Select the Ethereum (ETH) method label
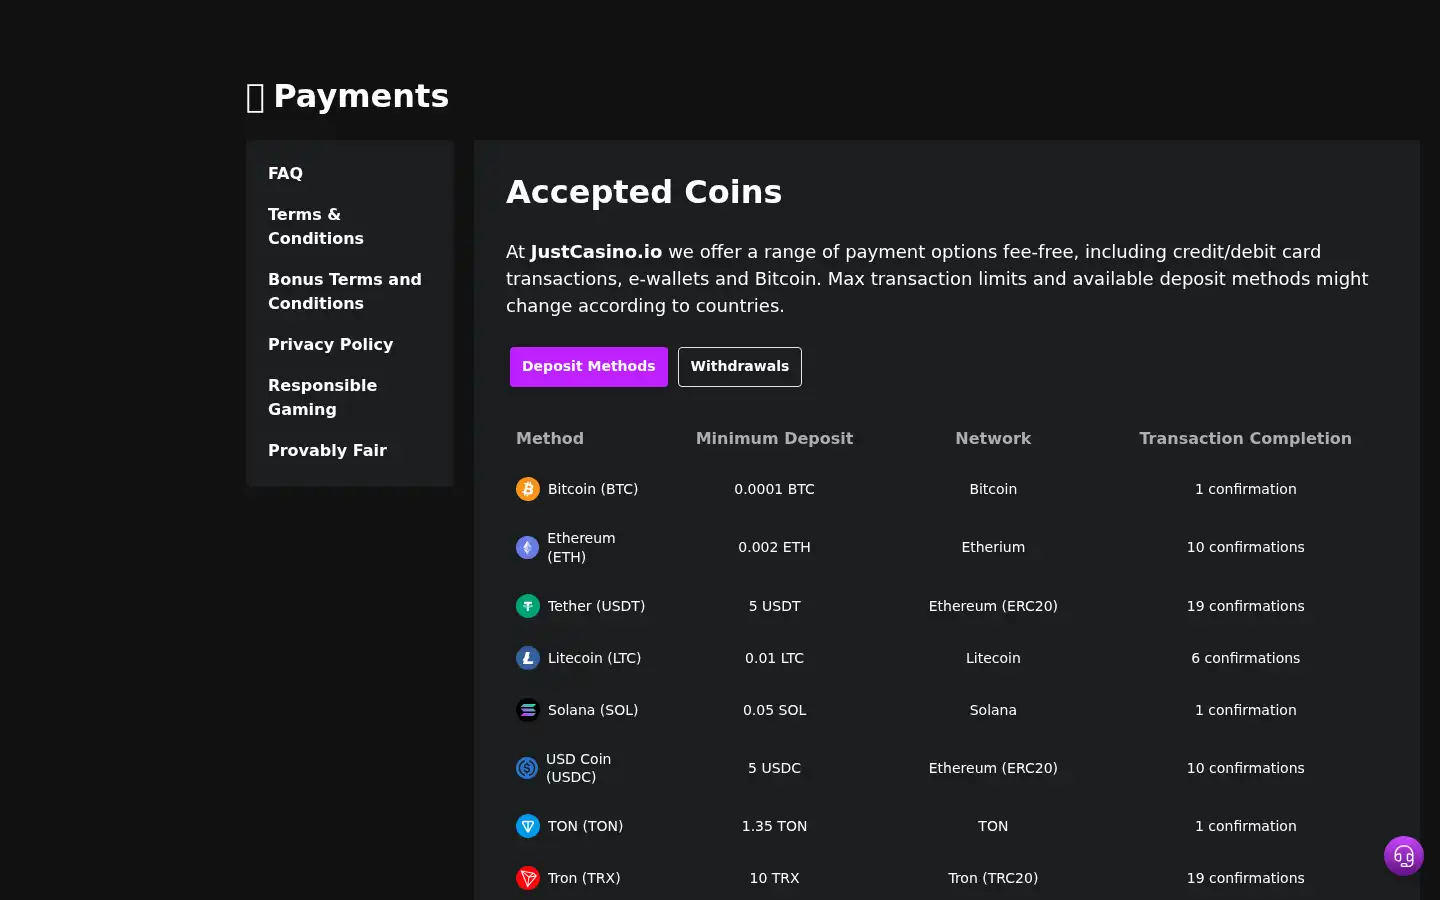This screenshot has width=1440, height=900. click(x=581, y=547)
